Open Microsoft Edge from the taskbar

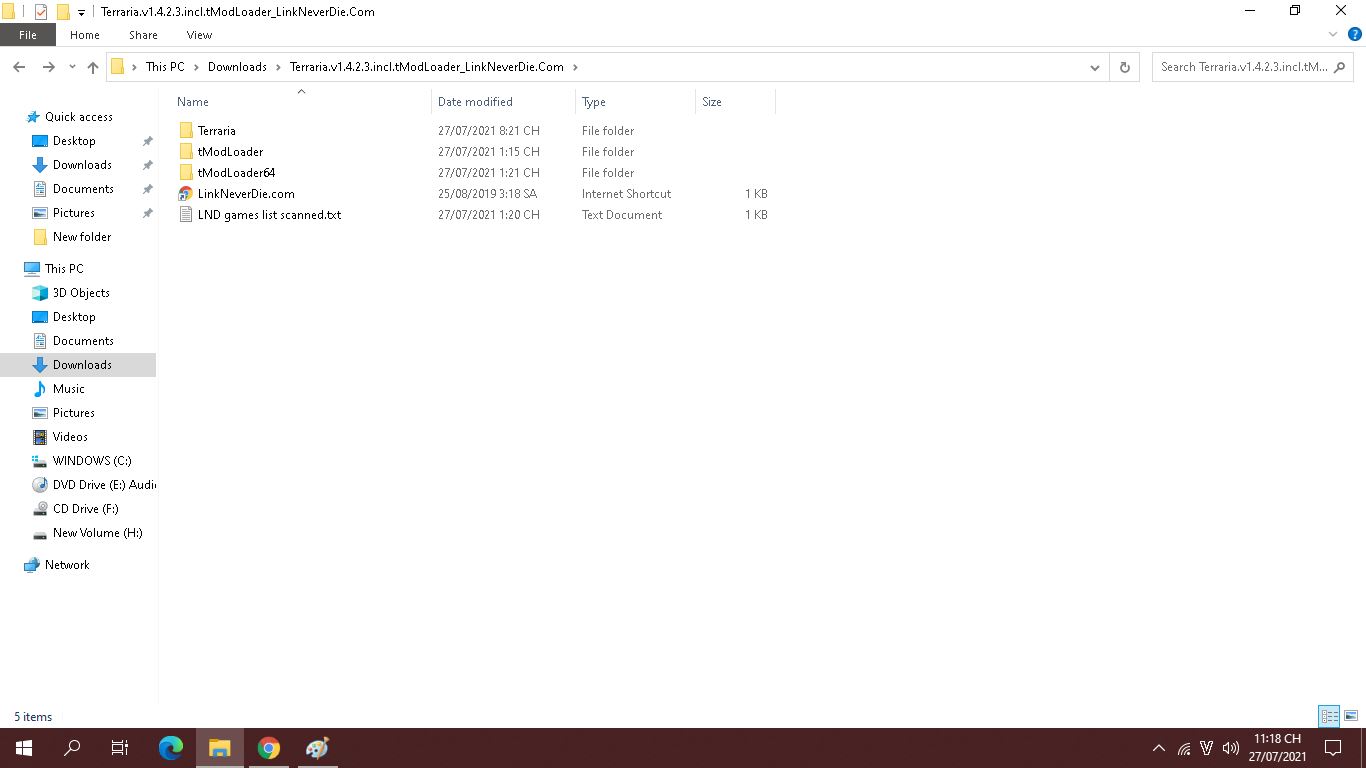point(171,748)
